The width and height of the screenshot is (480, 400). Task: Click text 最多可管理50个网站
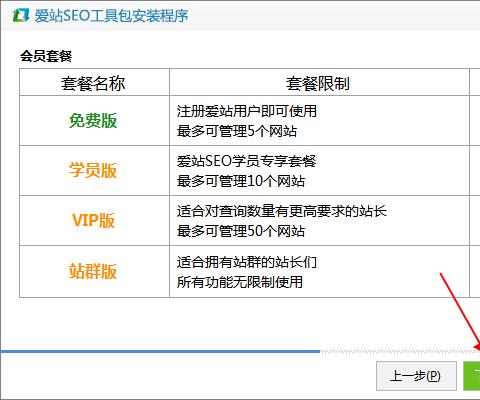coord(241,231)
